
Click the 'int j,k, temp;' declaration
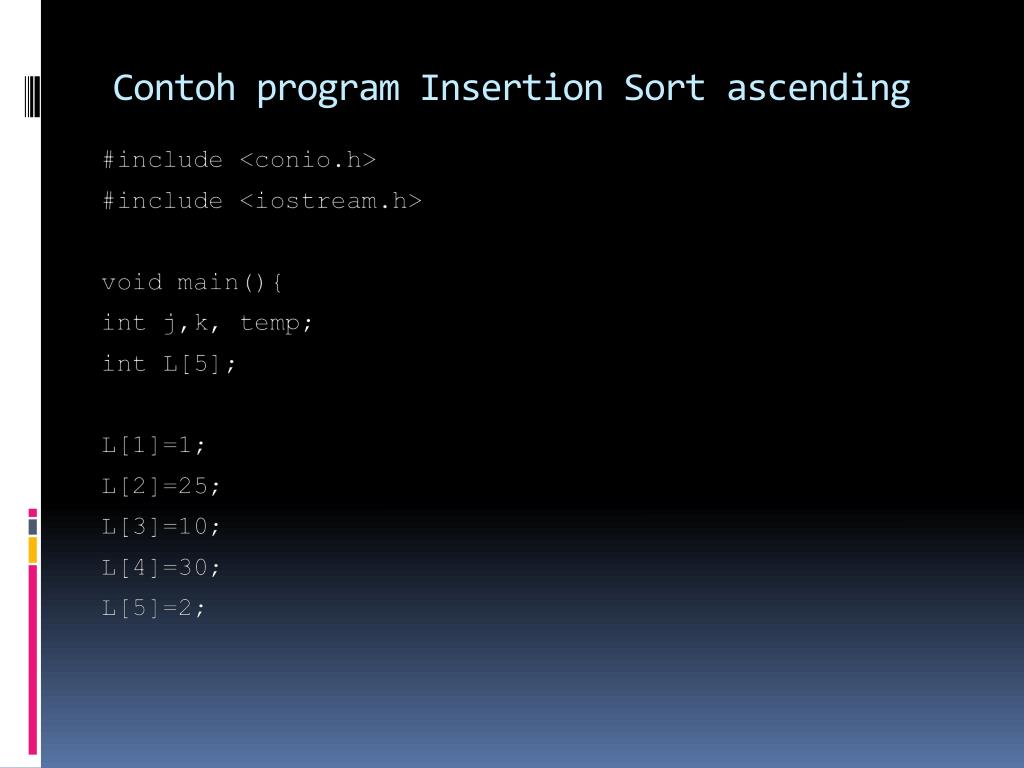click(x=207, y=323)
